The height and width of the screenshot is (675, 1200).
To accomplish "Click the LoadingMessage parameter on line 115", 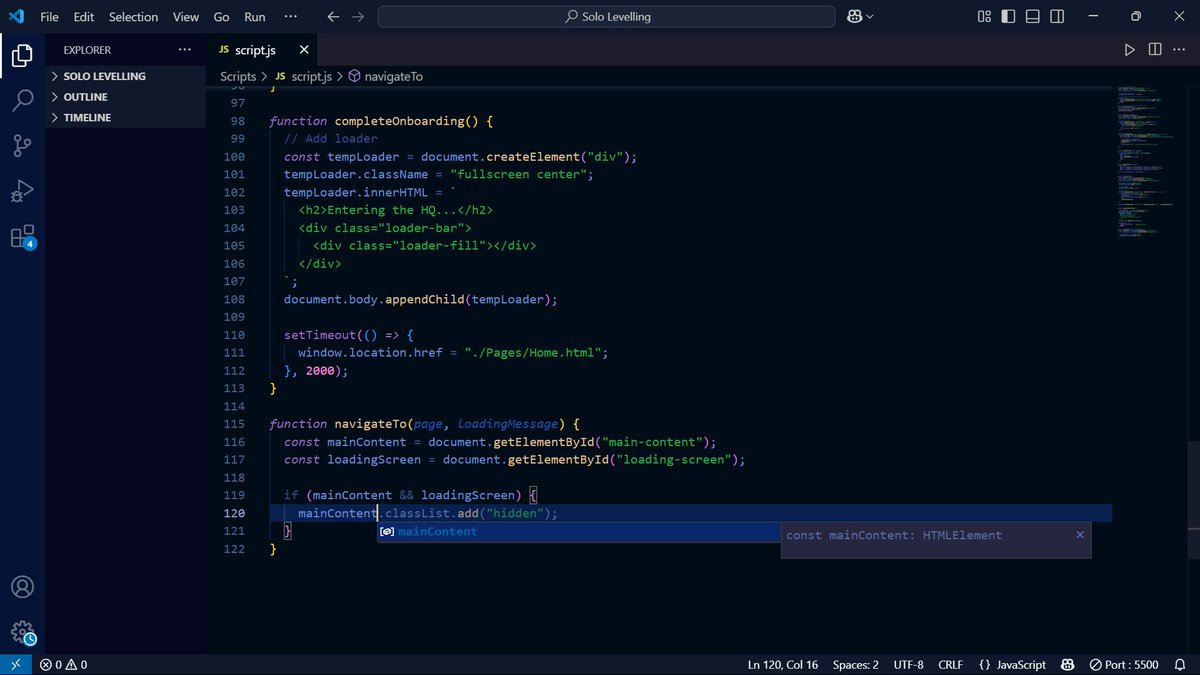I will [x=508, y=424].
